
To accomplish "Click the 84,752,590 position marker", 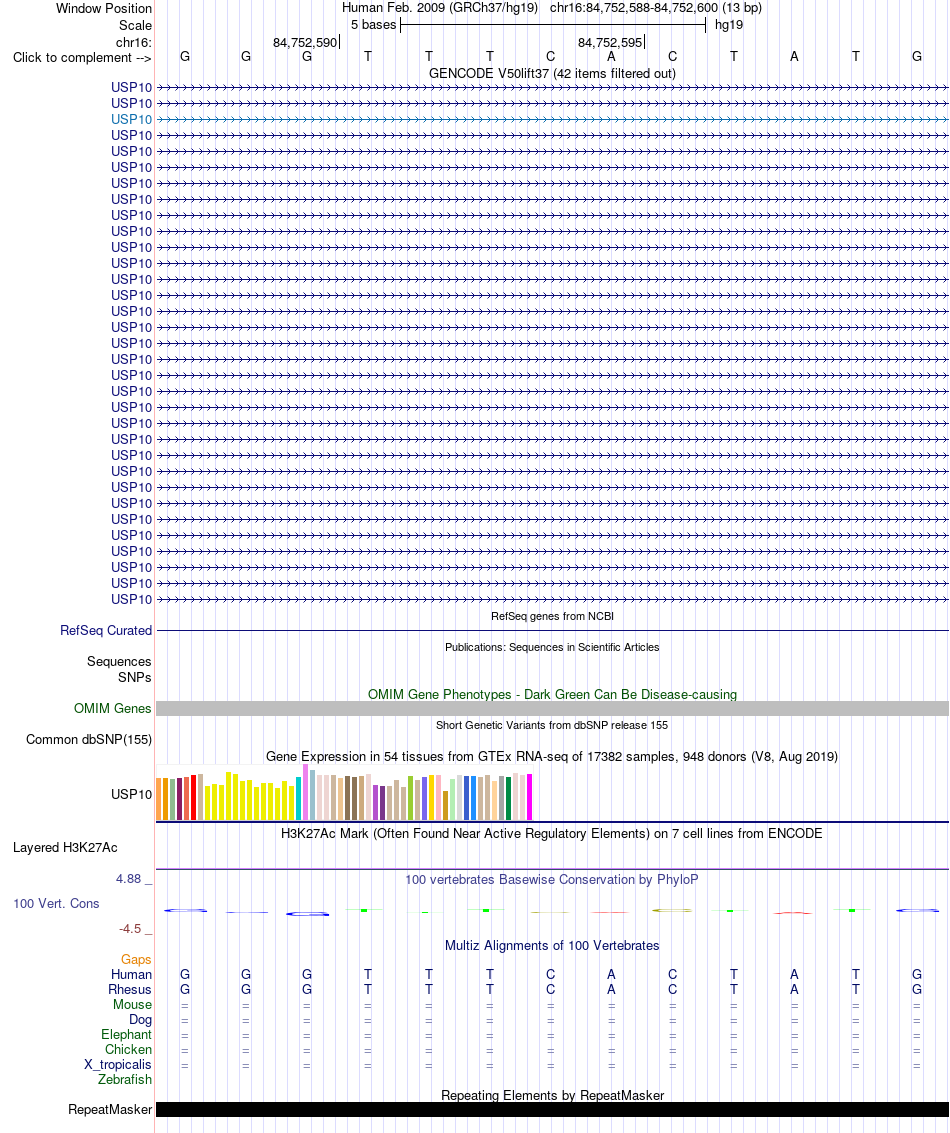I will point(305,43).
